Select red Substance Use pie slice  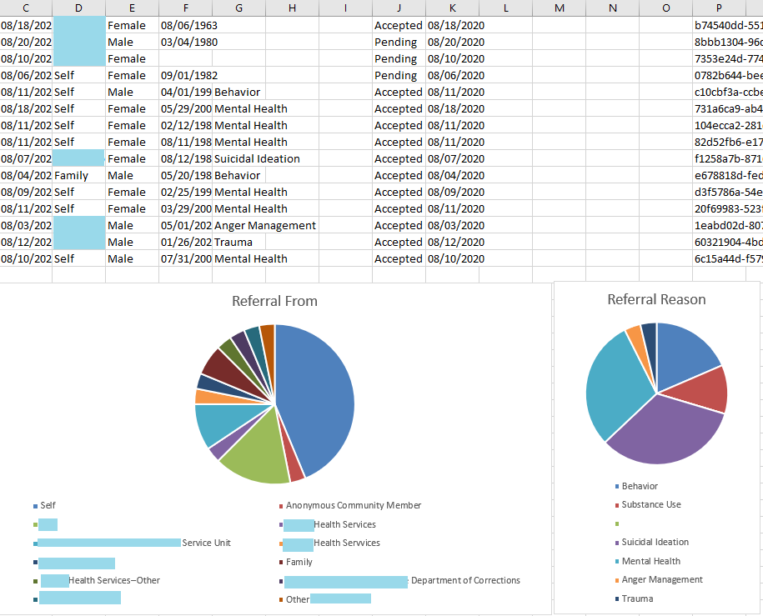[x=708, y=390]
